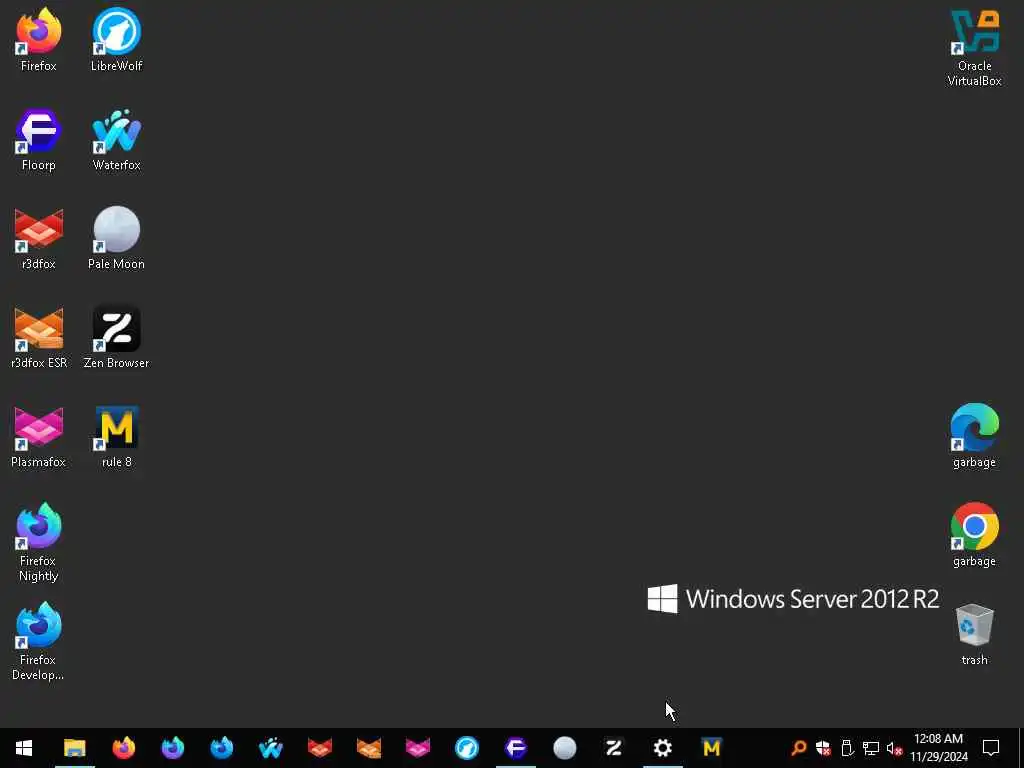Select the Waterfox desktop icon
The height and width of the screenshot is (768, 1024).
click(116, 138)
